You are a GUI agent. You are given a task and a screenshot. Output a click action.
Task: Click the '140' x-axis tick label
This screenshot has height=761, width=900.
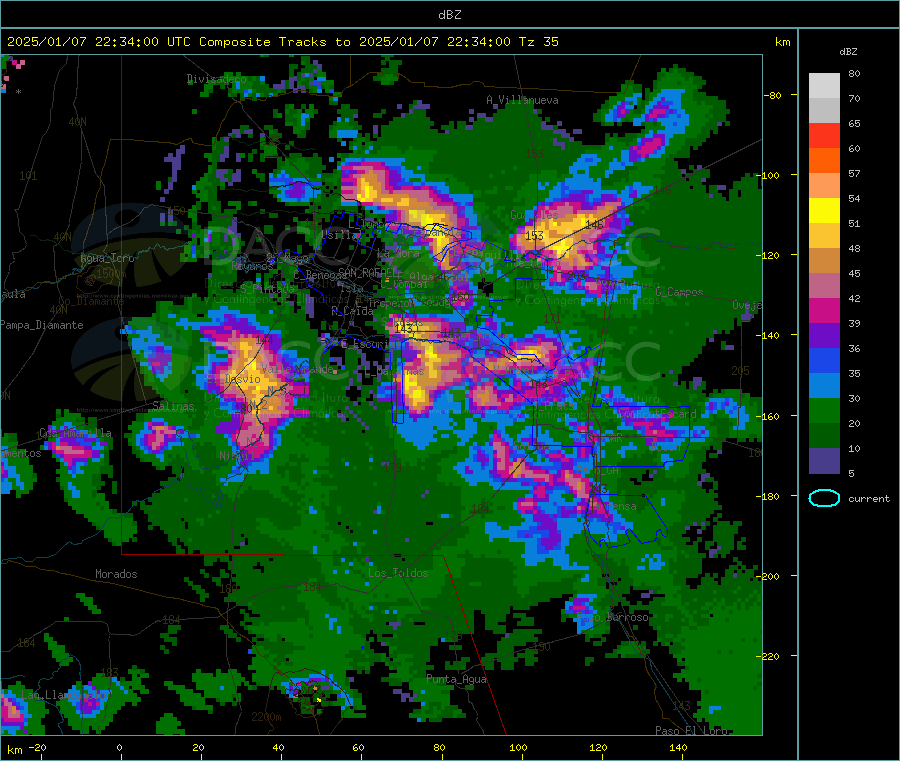pyautogui.click(x=678, y=748)
